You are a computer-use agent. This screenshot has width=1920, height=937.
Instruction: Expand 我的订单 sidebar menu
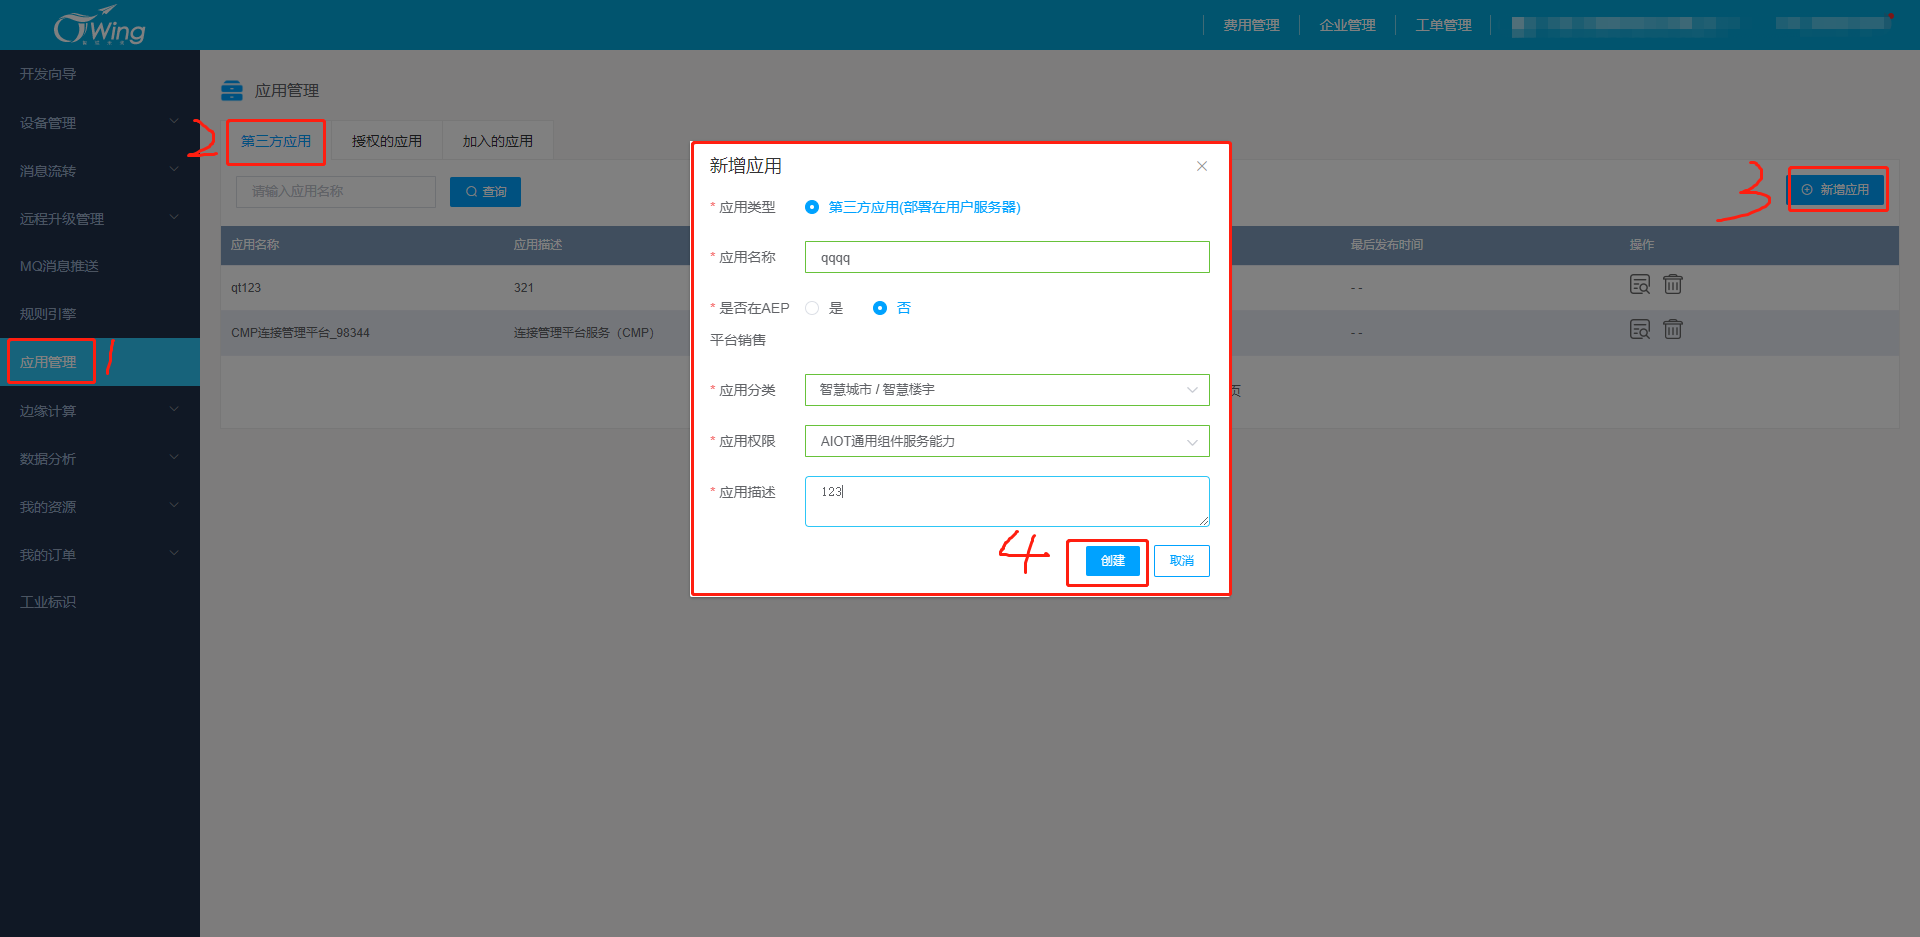pyautogui.click(x=100, y=555)
